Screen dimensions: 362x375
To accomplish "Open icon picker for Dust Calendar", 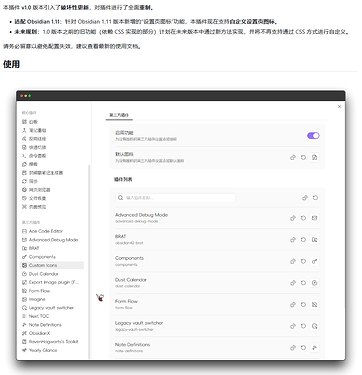I will pos(314,283).
